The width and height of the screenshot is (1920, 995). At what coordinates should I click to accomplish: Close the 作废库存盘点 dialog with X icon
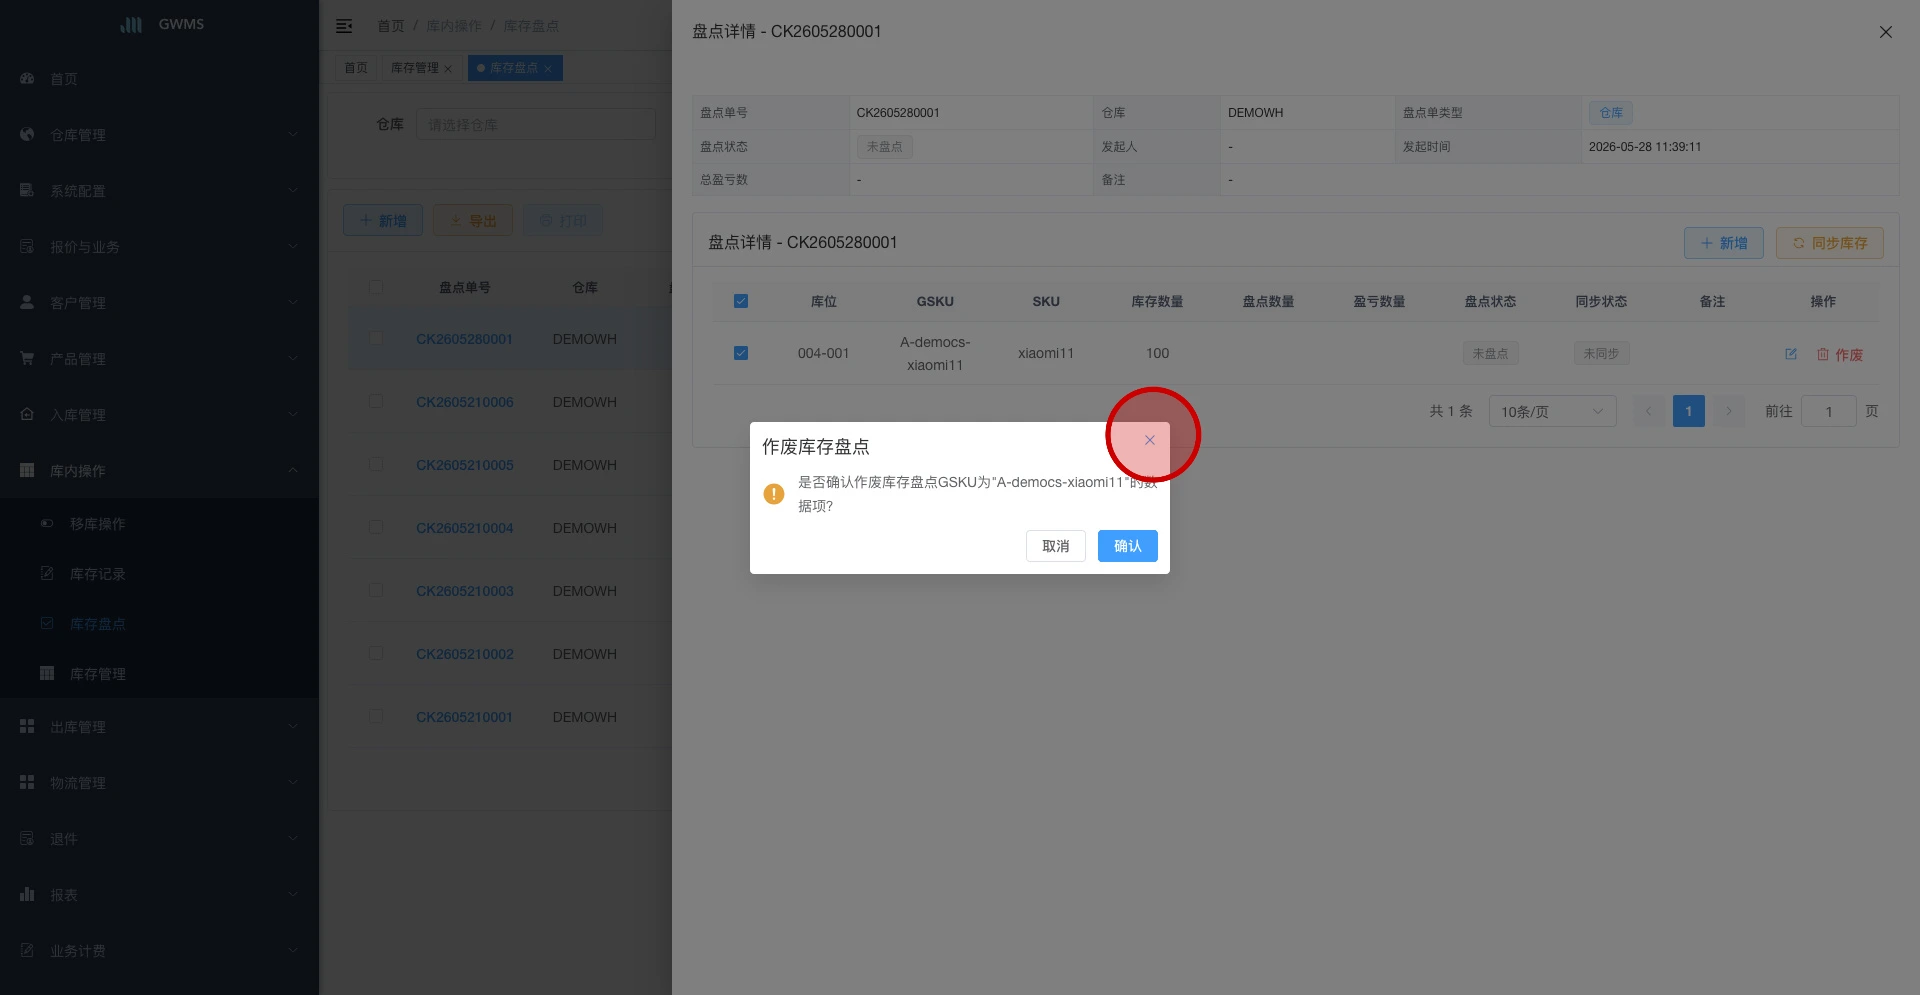click(1150, 440)
